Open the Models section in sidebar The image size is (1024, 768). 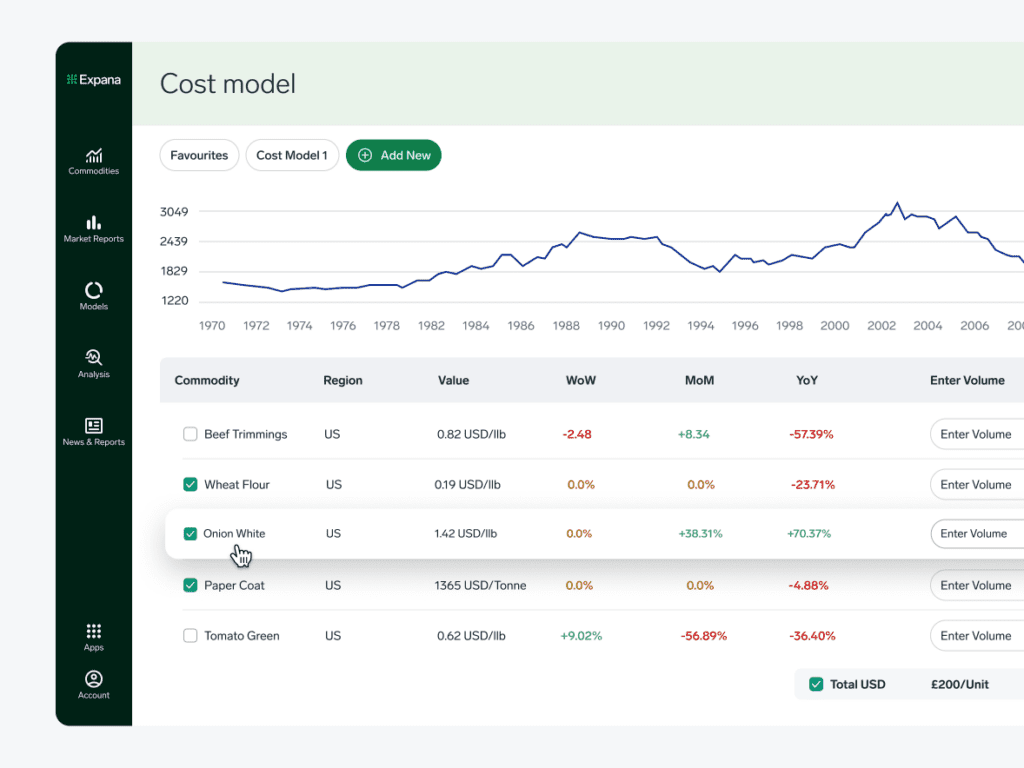[x=93, y=295]
